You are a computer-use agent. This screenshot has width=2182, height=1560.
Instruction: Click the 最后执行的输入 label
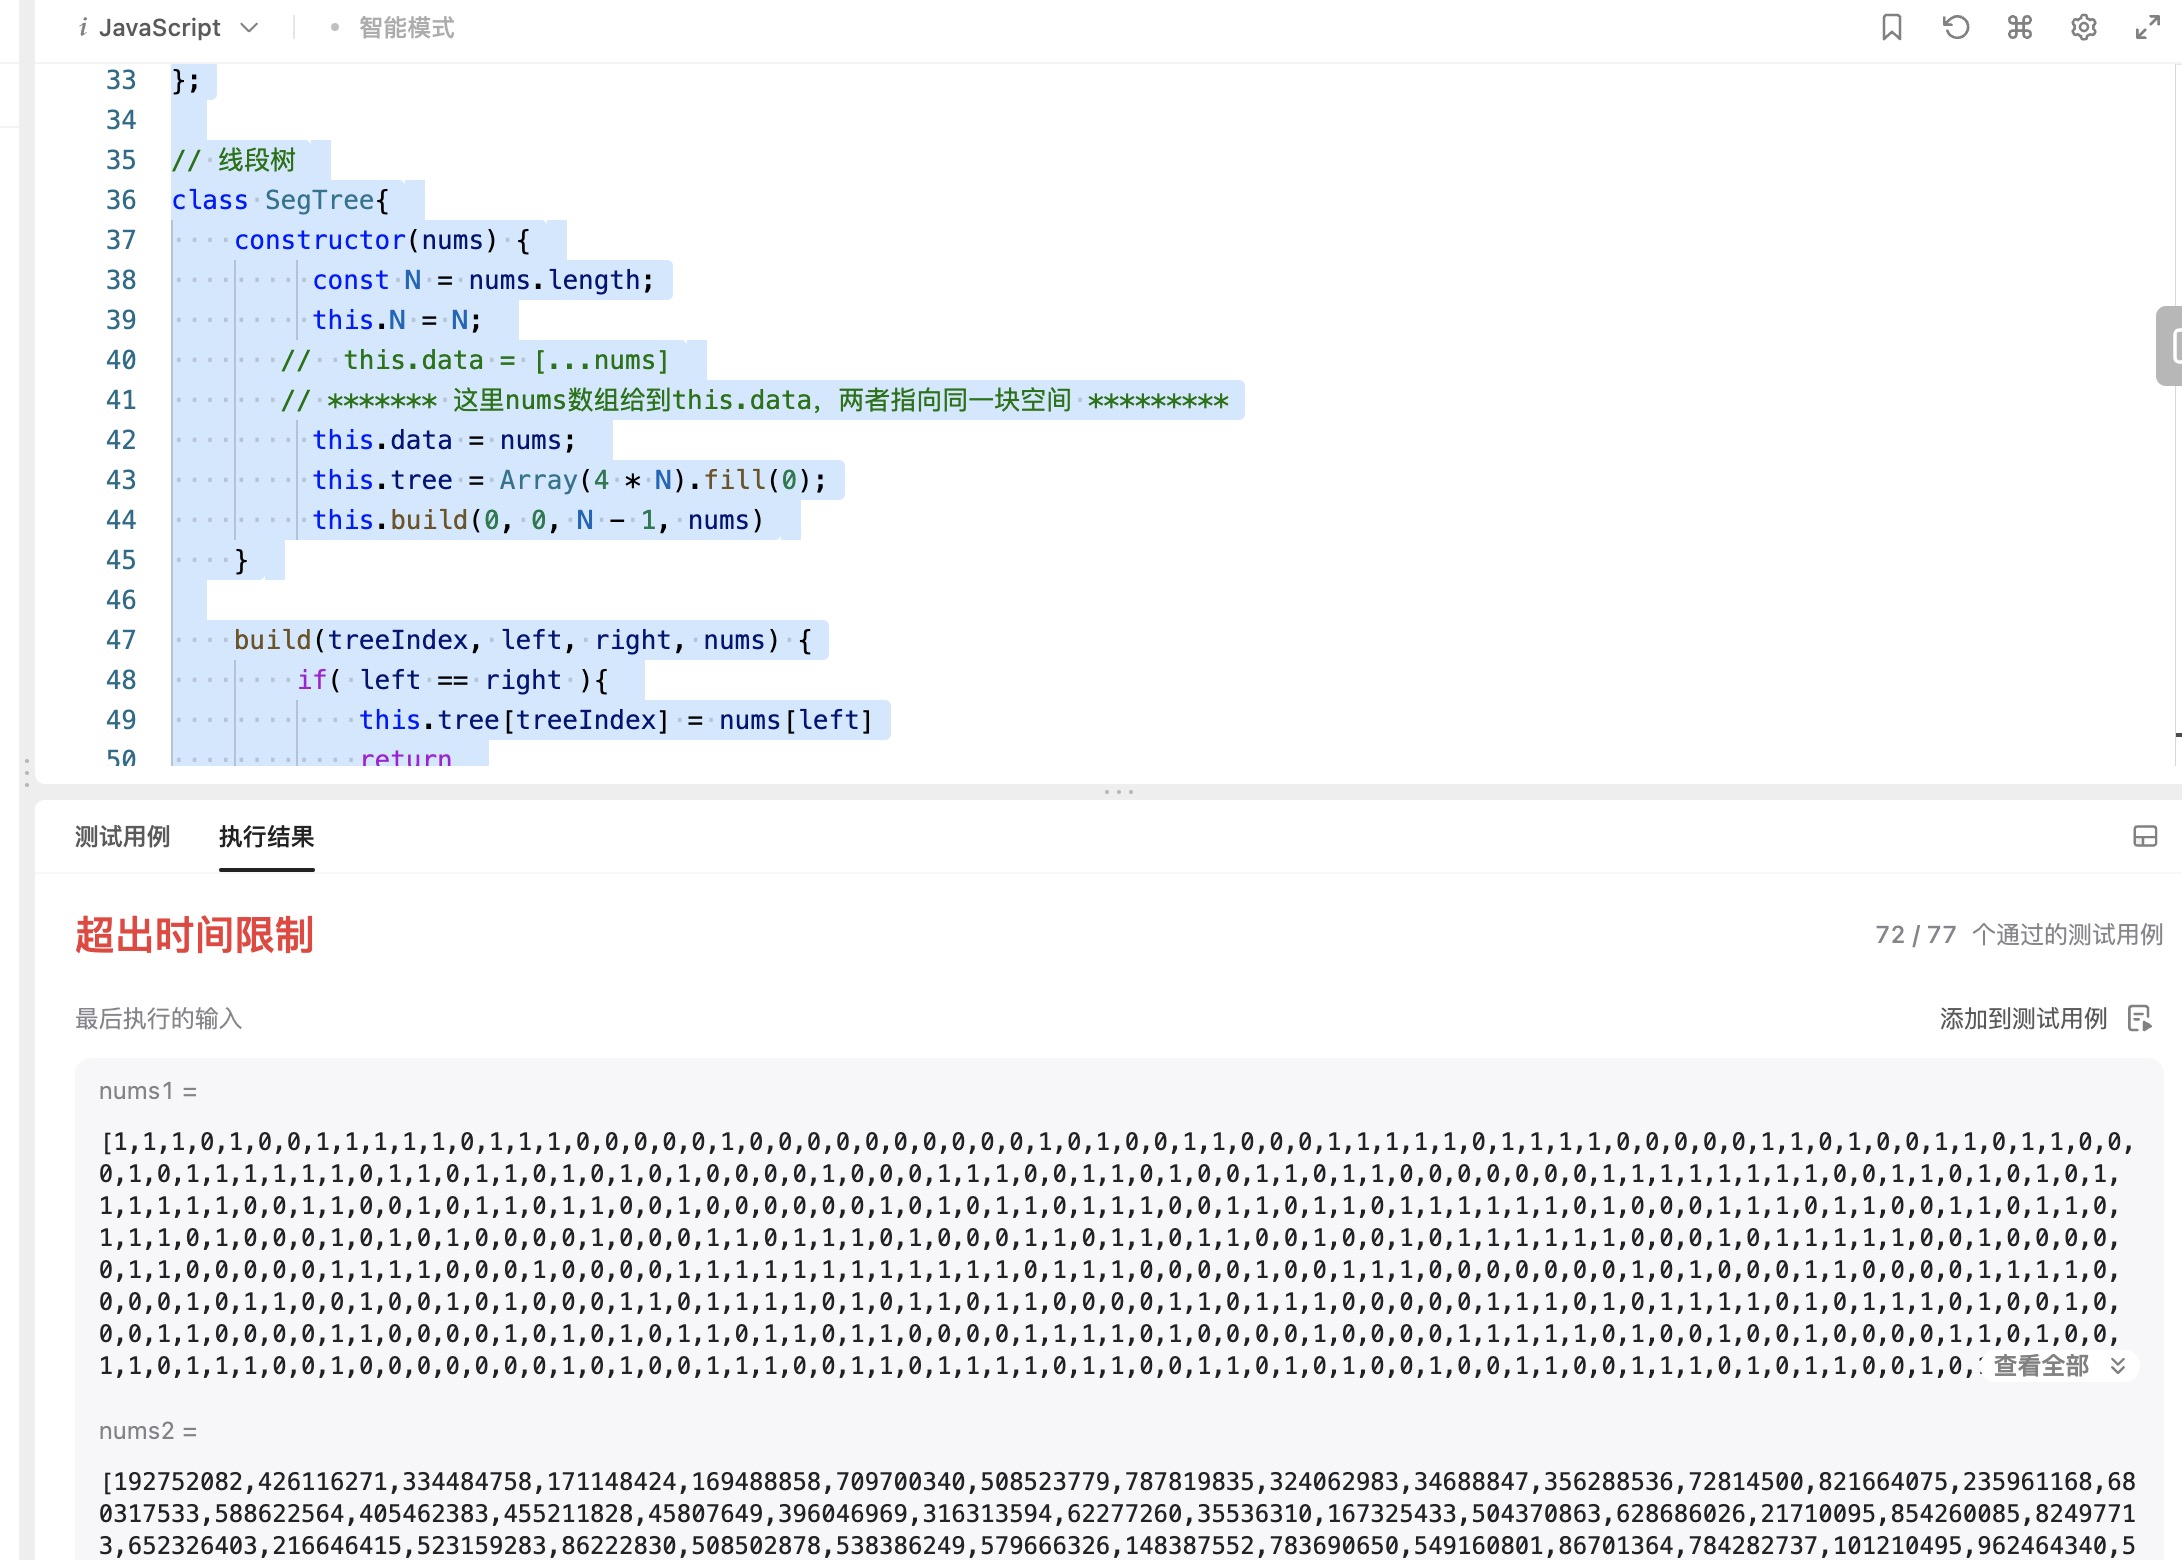point(158,1018)
